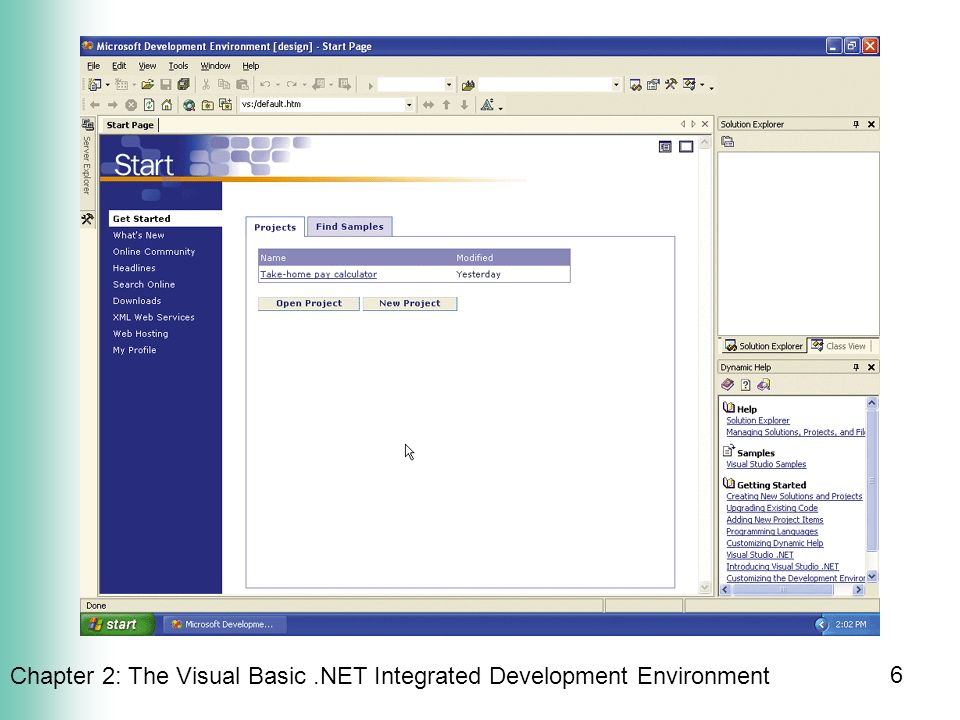Image resolution: width=960 pixels, height=720 pixels.
Task: Click the Open Project button
Action: (309, 304)
